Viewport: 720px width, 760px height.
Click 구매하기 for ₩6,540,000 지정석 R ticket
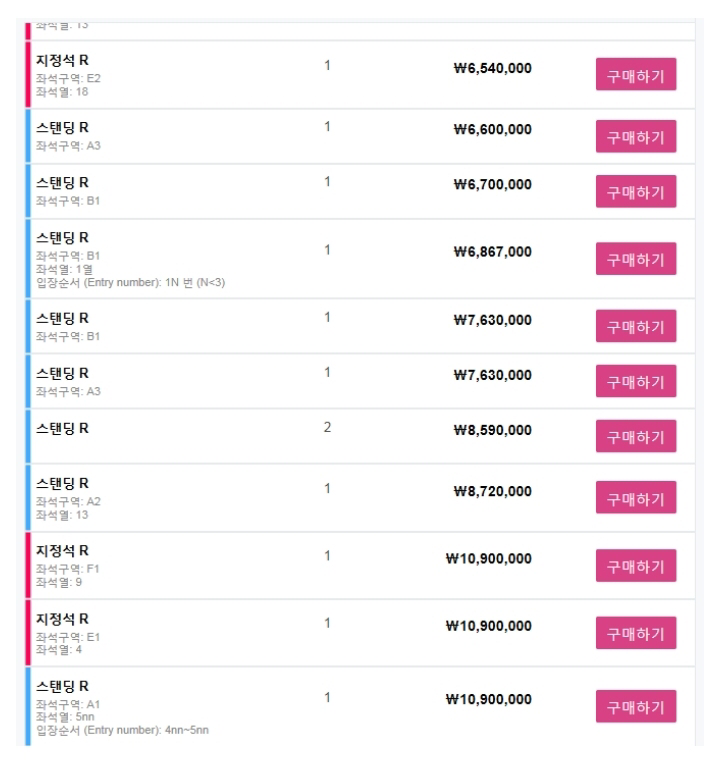click(636, 75)
